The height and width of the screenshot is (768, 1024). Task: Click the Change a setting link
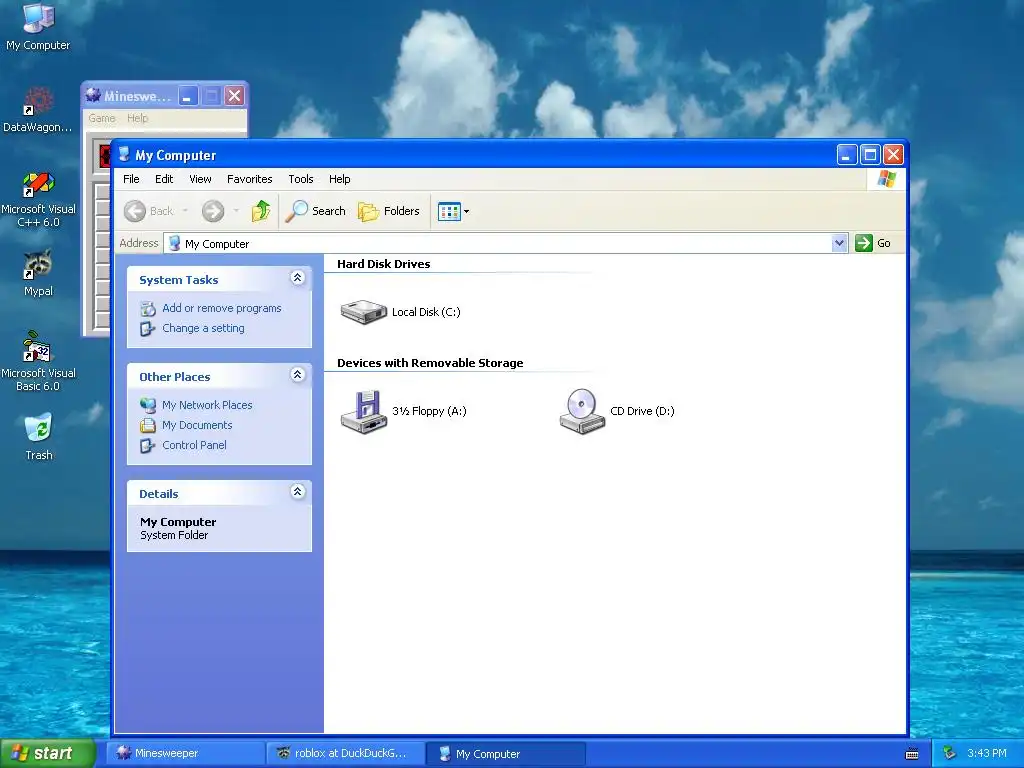coord(203,328)
